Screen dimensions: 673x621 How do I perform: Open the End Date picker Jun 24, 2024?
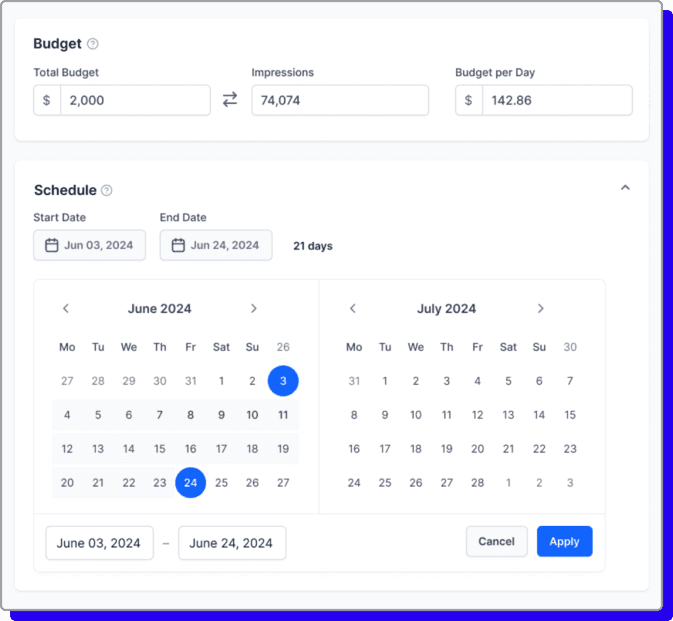tap(216, 245)
